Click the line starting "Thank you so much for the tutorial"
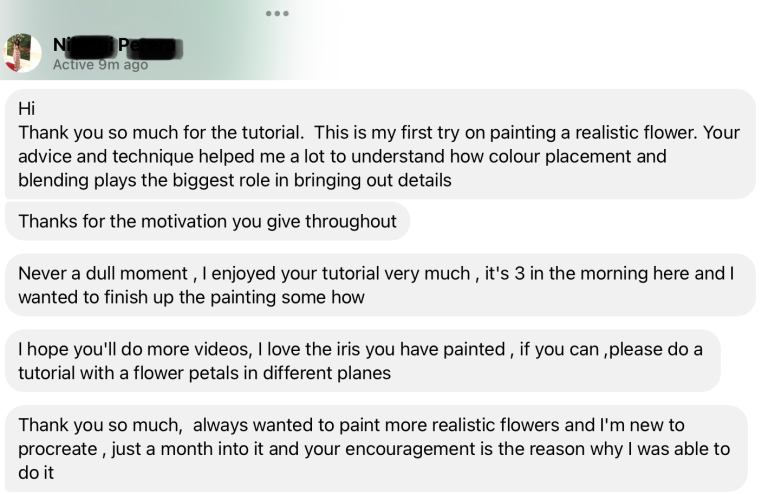Viewport: 768px width, 494px height. (379, 133)
